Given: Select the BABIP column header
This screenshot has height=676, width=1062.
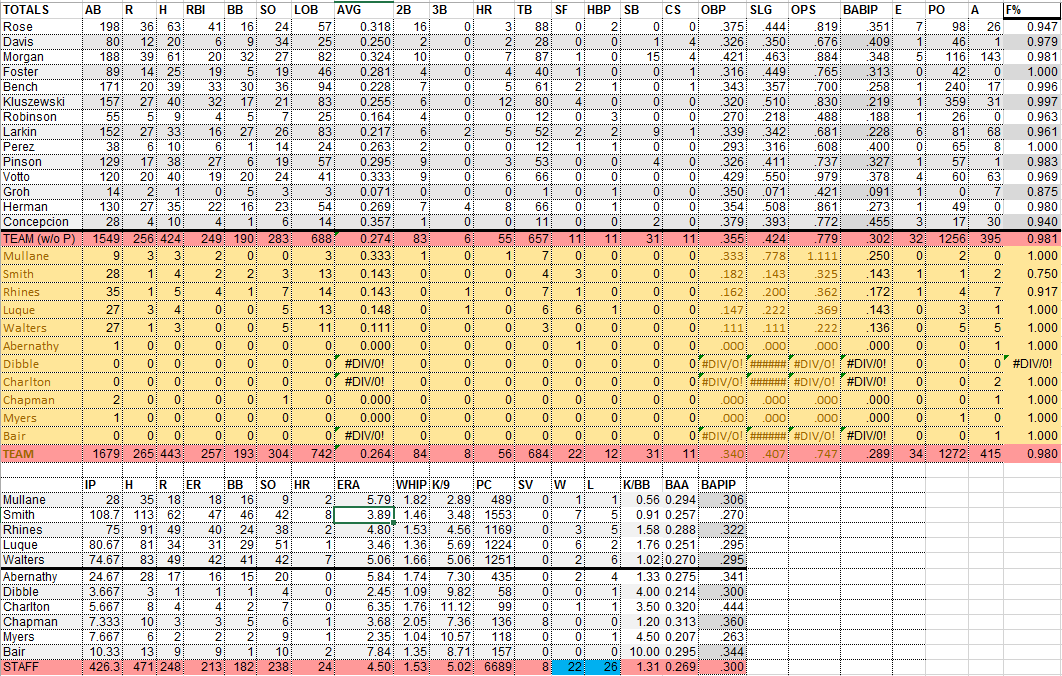Looking at the screenshot, I should coord(866,9).
